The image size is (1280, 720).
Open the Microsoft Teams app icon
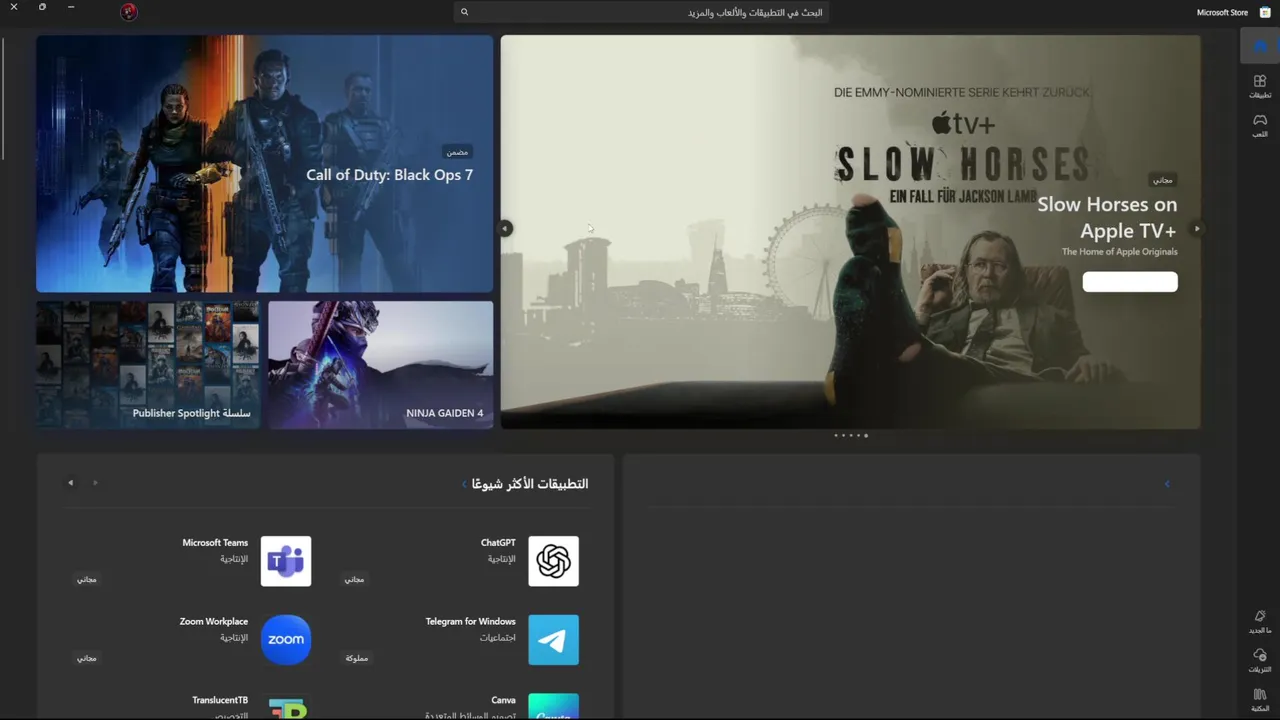tap(286, 561)
